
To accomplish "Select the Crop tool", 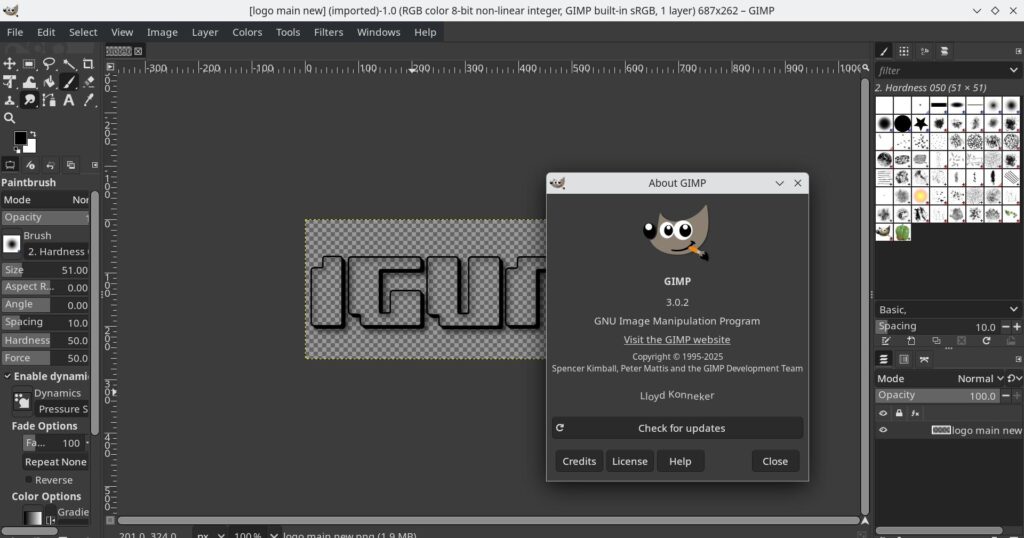I will click(x=88, y=63).
